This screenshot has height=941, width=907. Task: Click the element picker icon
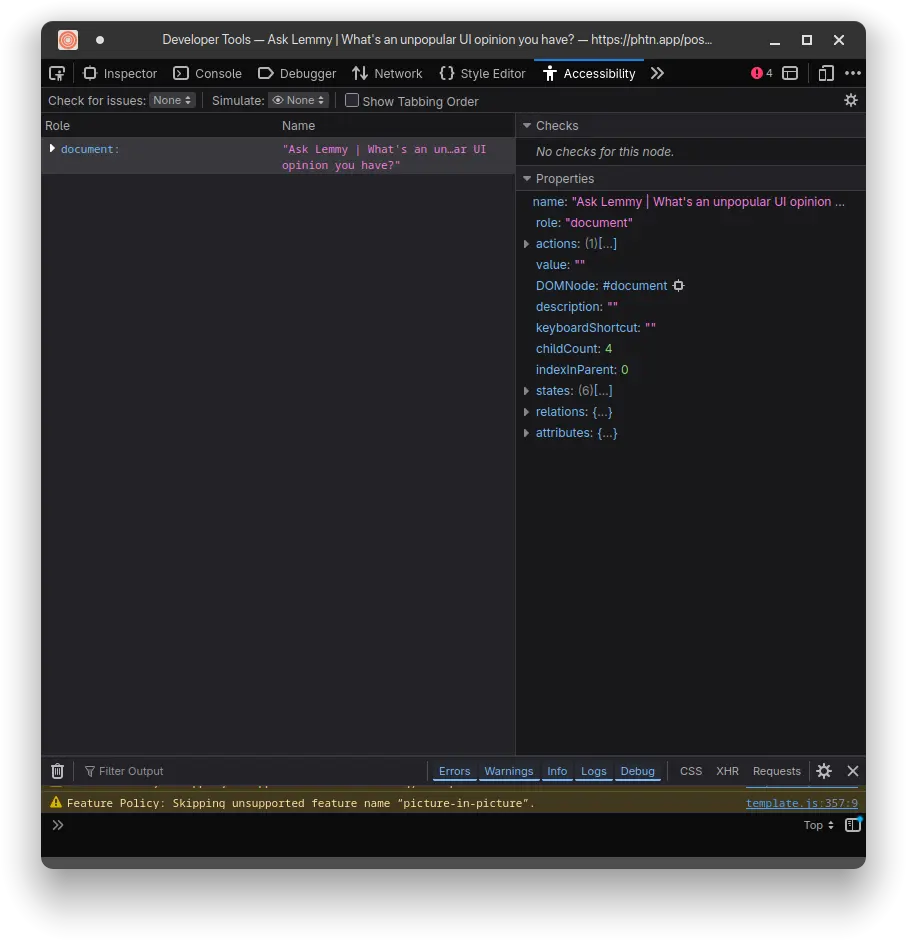pos(57,73)
